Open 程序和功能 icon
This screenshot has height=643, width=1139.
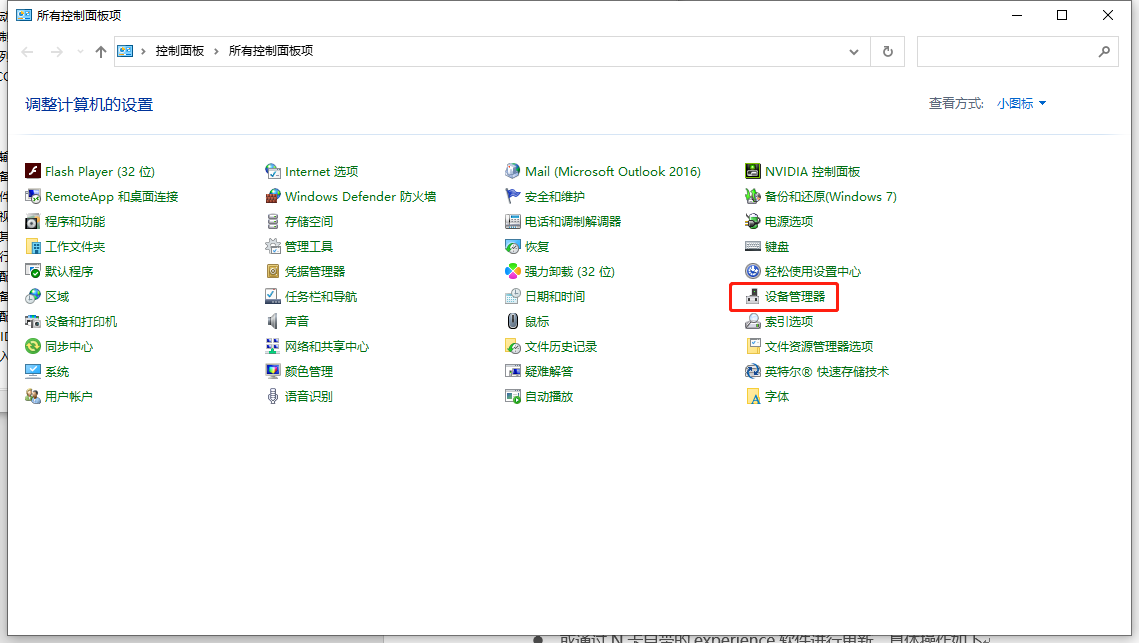[33, 222]
